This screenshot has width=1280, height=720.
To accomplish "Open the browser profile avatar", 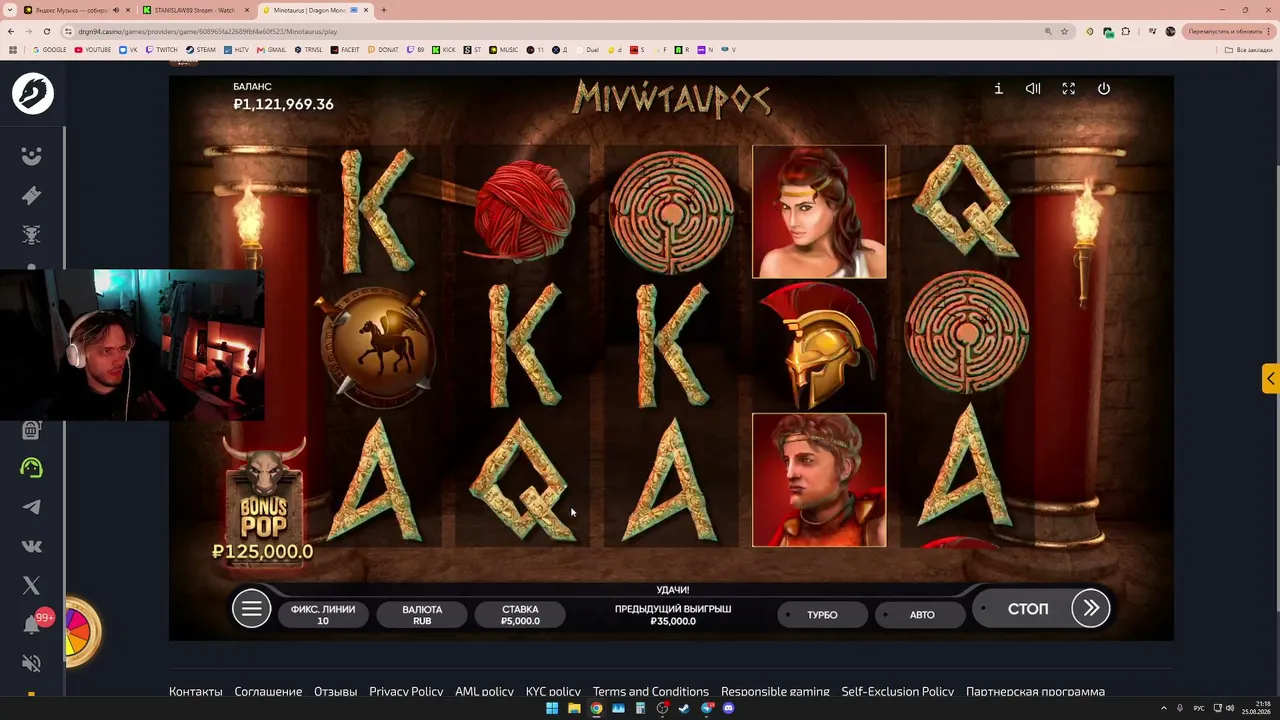I will click(x=1170, y=32).
